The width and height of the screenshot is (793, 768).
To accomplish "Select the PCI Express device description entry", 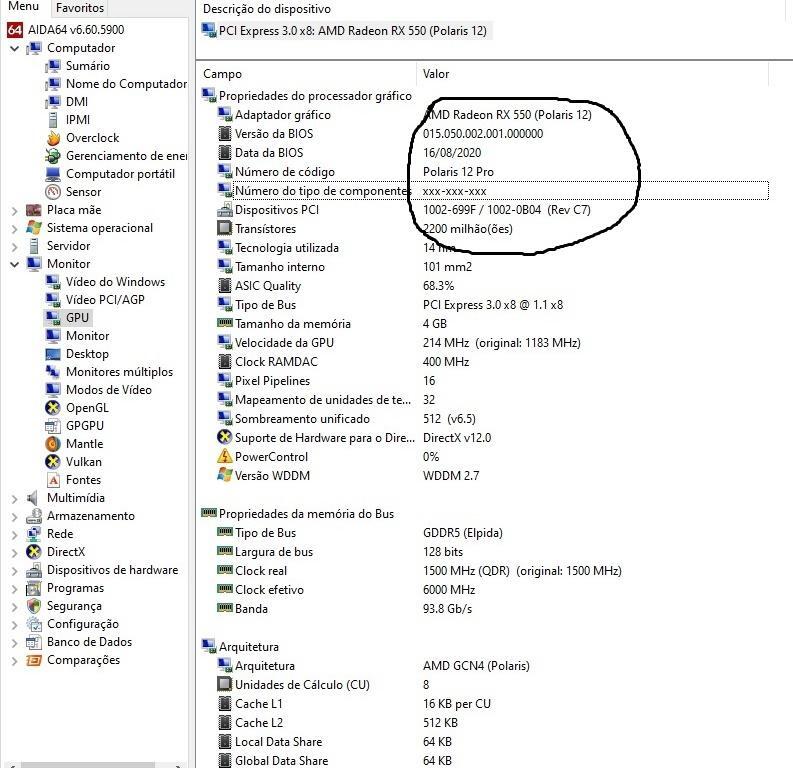I will 346,31.
